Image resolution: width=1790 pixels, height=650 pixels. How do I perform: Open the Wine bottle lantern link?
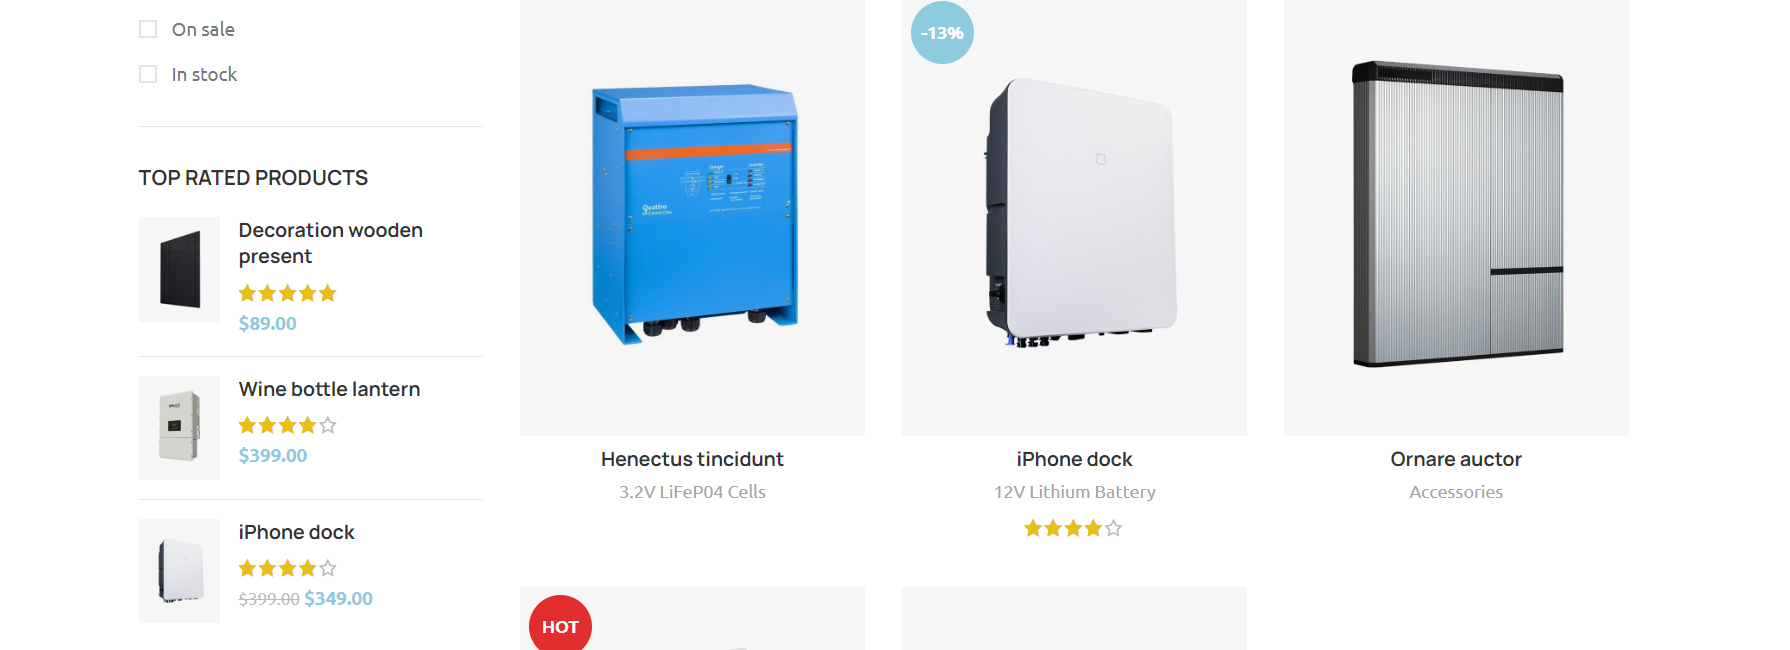(329, 389)
